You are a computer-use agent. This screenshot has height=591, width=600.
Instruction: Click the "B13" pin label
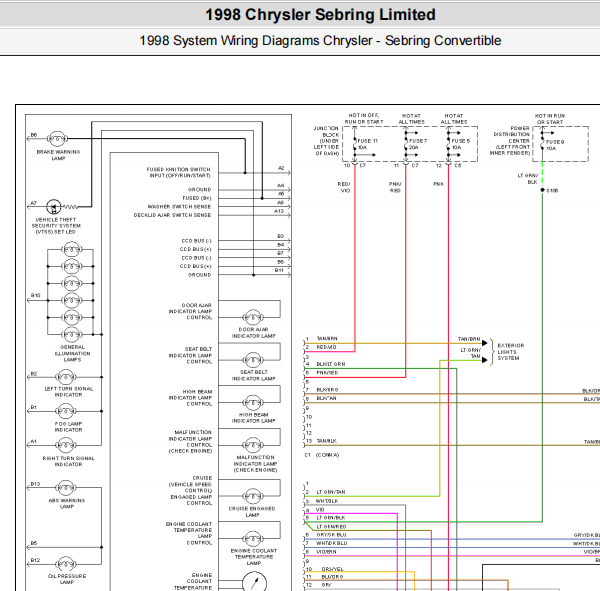coord(35,484)
